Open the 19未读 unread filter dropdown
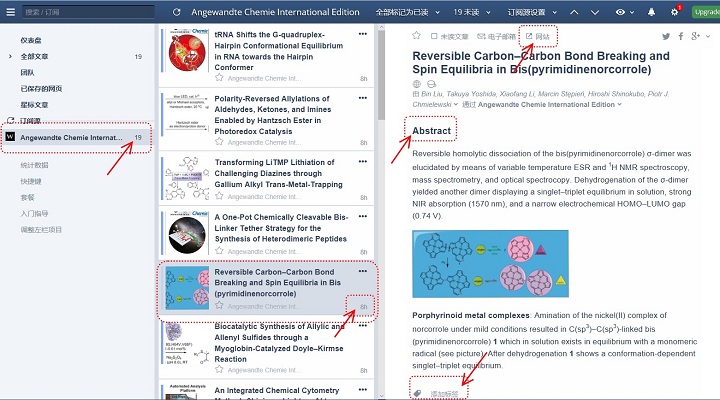The height and width of the screenshot is (400, 720). [x=472, y=12]
